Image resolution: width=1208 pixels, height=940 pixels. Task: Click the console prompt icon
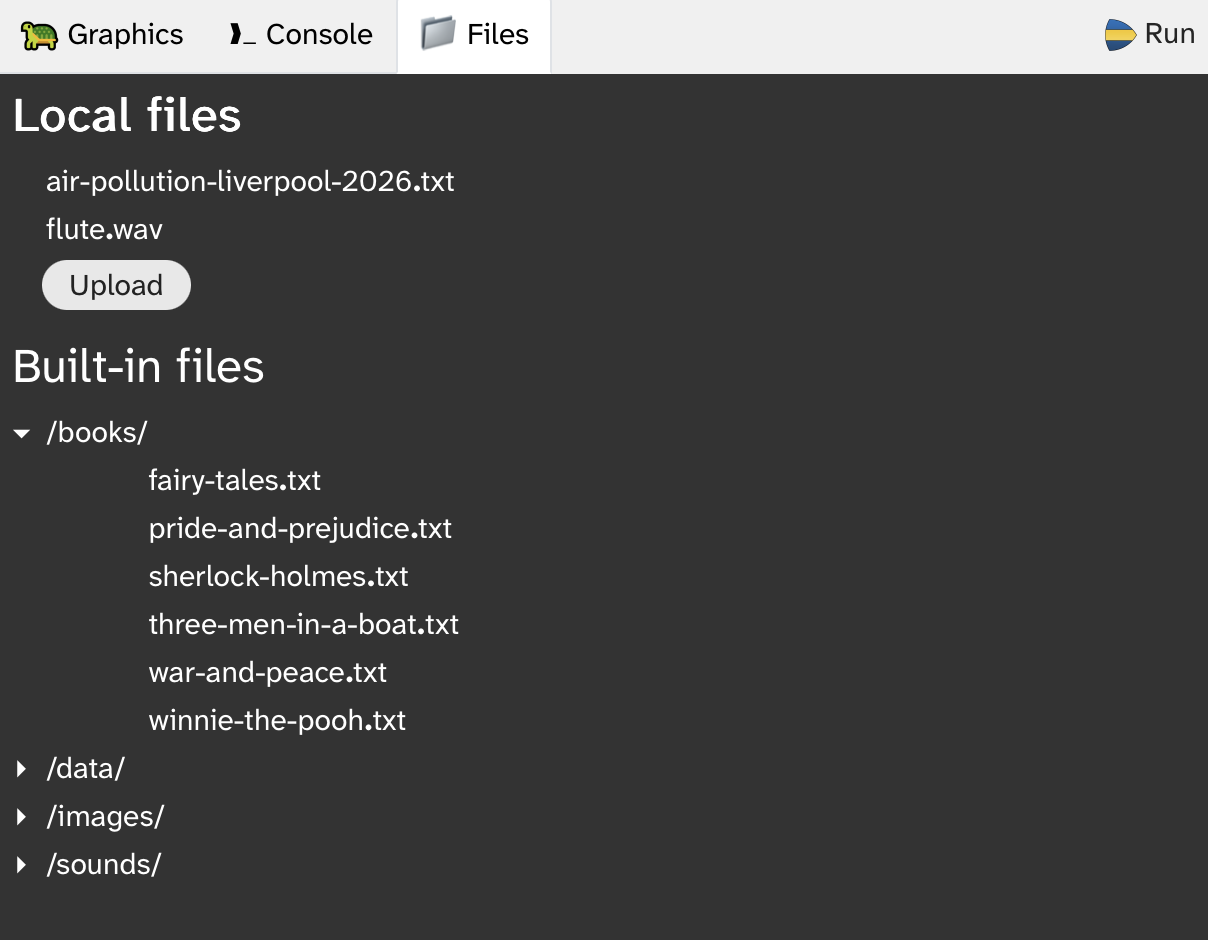[242, 35]
